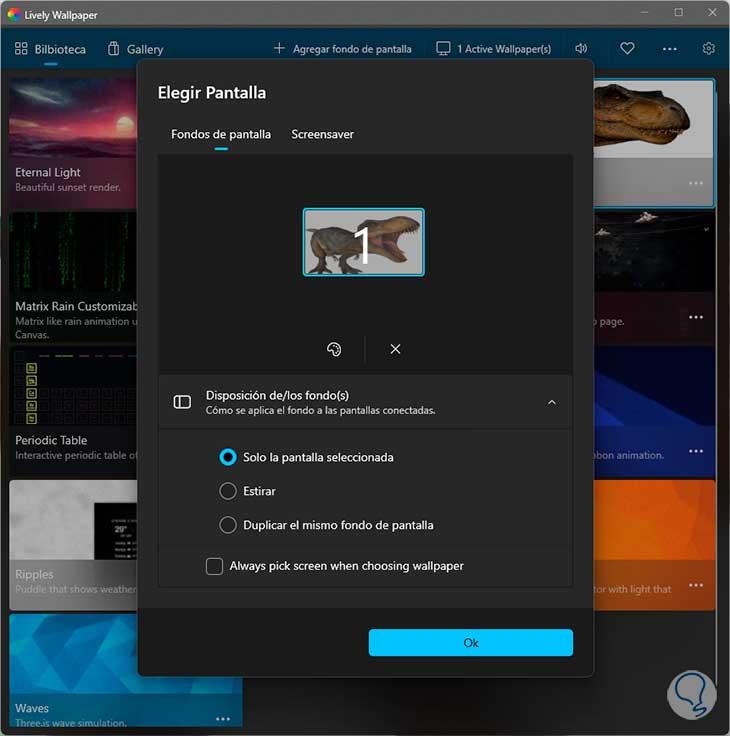Open the more options dots on Waves card
The height and width of the screenshot is (736, 730).
coord(223,719)
